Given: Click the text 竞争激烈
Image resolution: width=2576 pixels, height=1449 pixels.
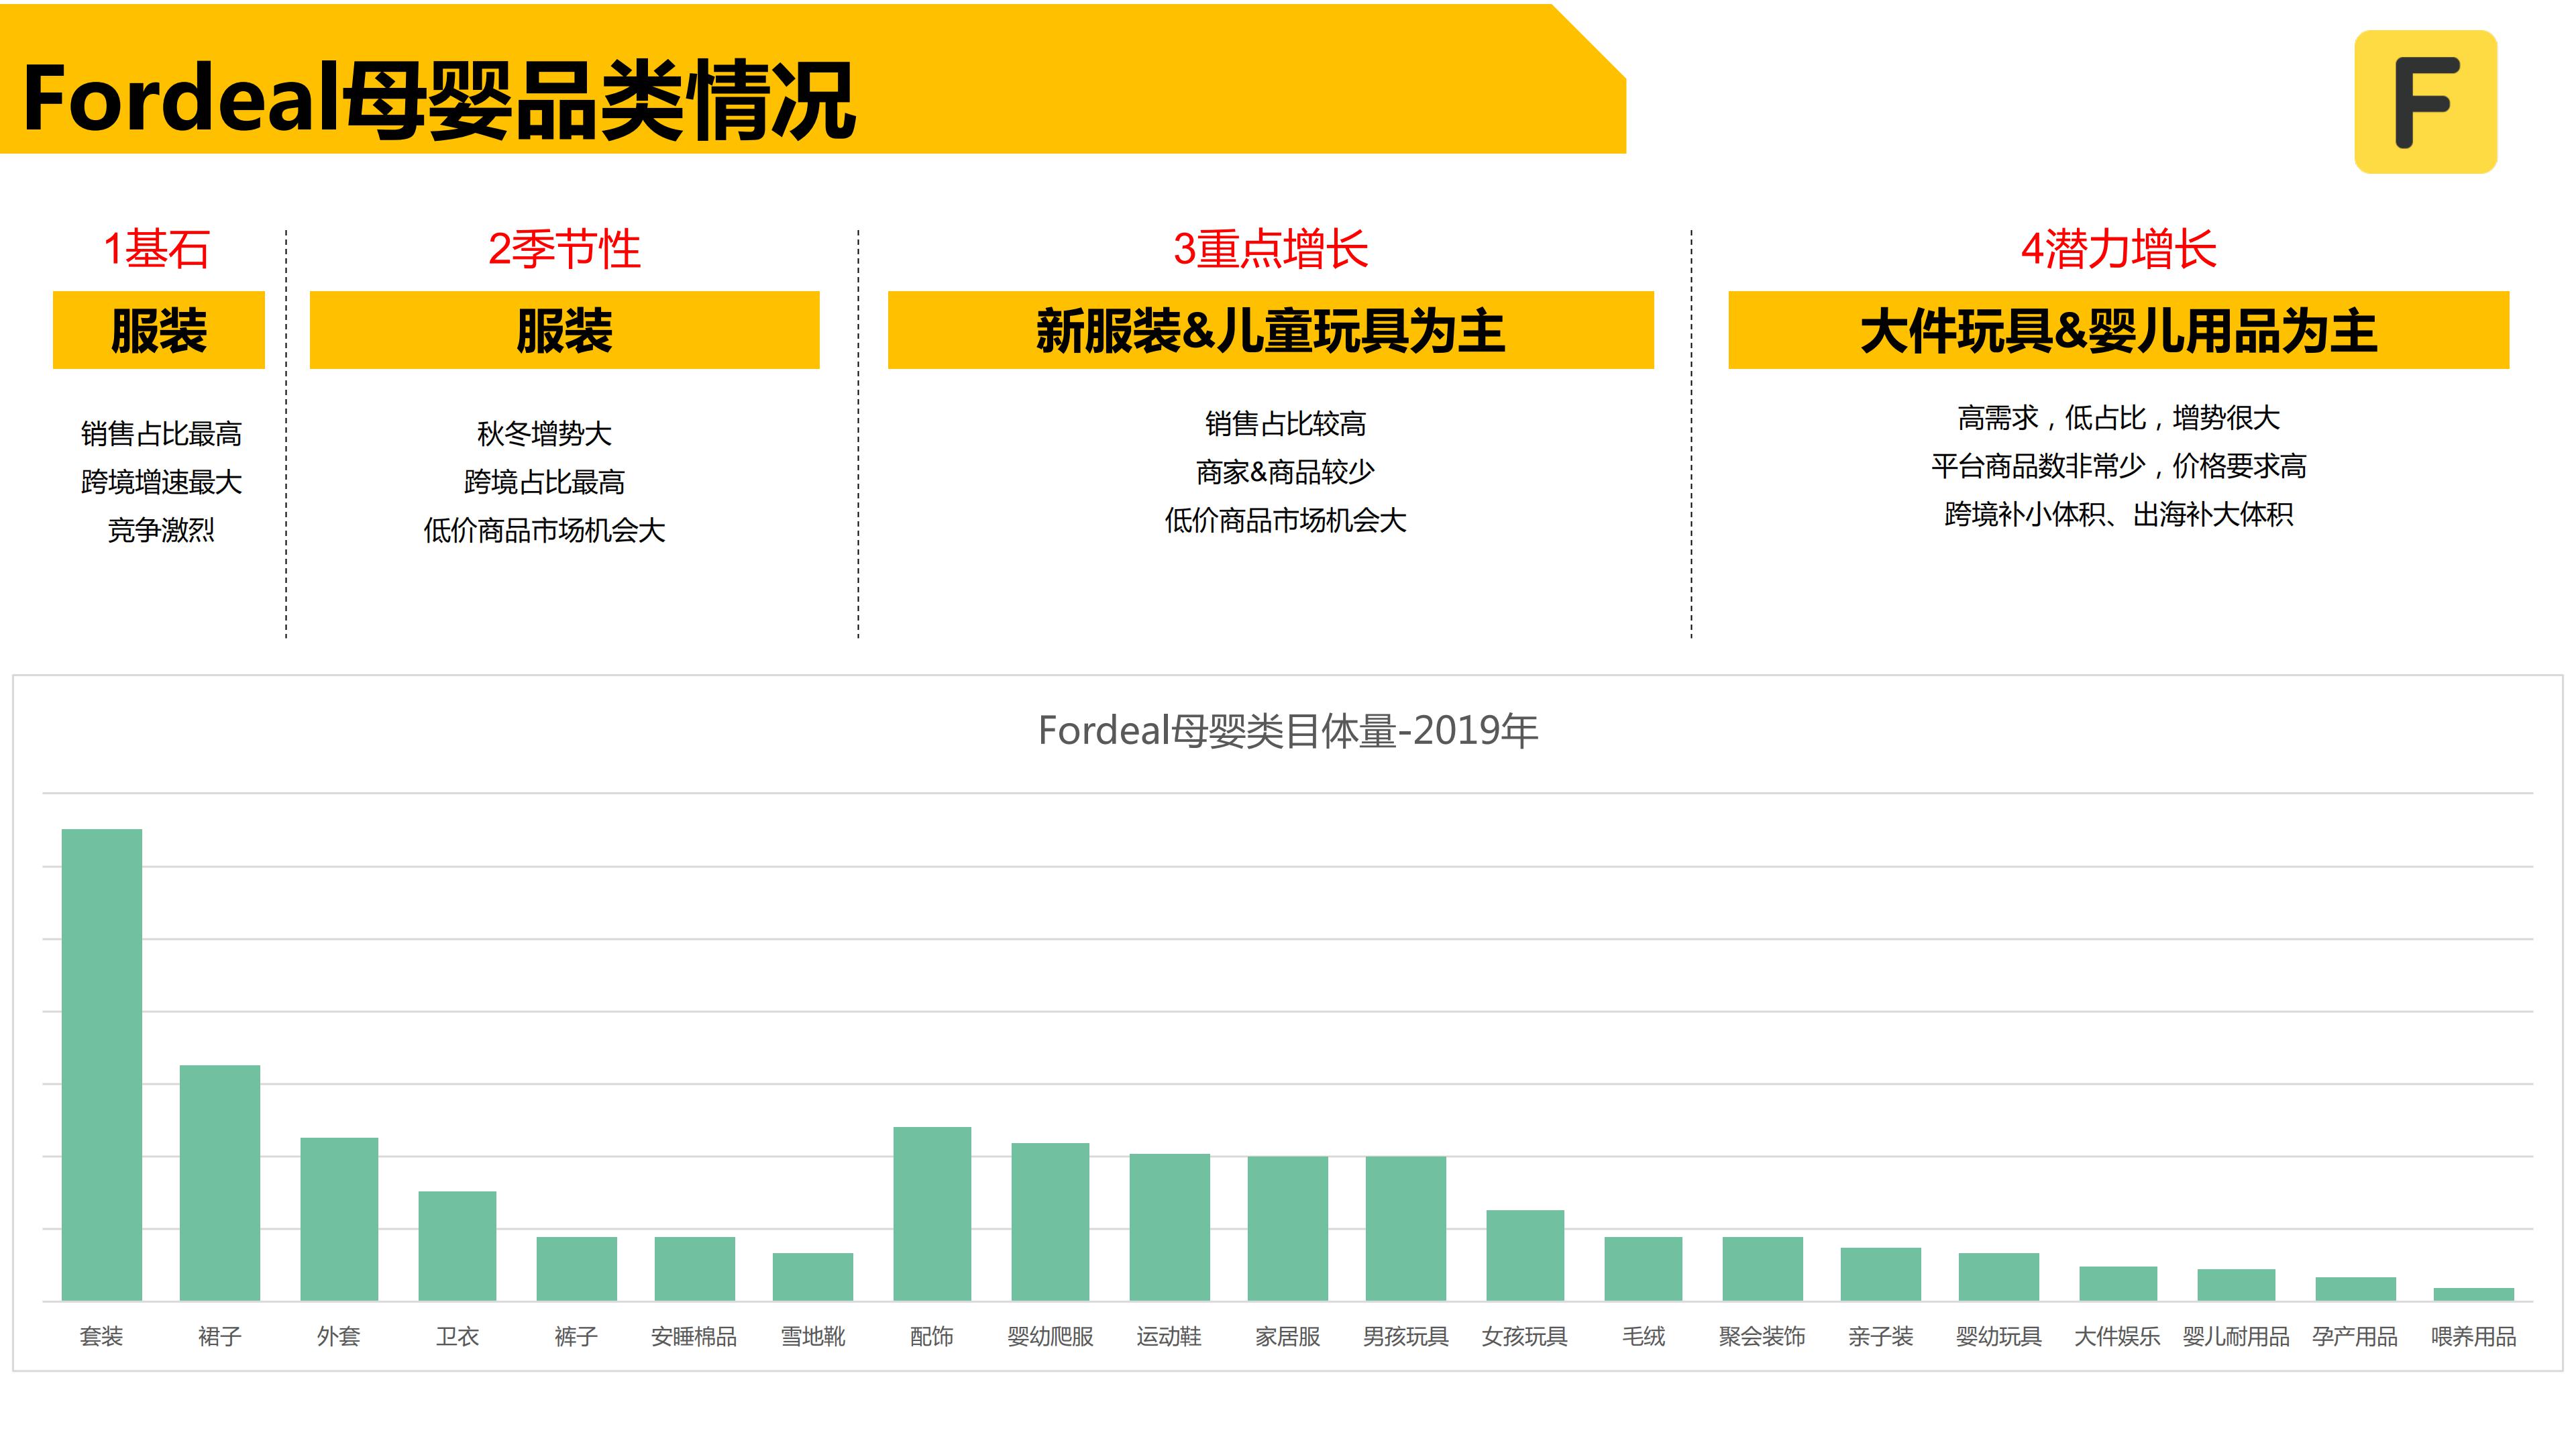Looking at the screenshot, I should [x=161, y=530].
